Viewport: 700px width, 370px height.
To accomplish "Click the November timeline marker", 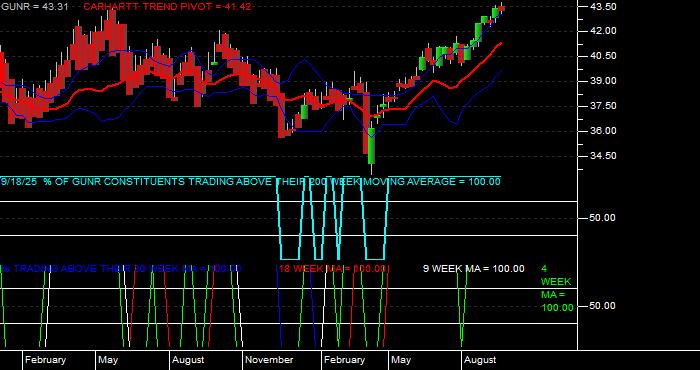I will 269,360.
